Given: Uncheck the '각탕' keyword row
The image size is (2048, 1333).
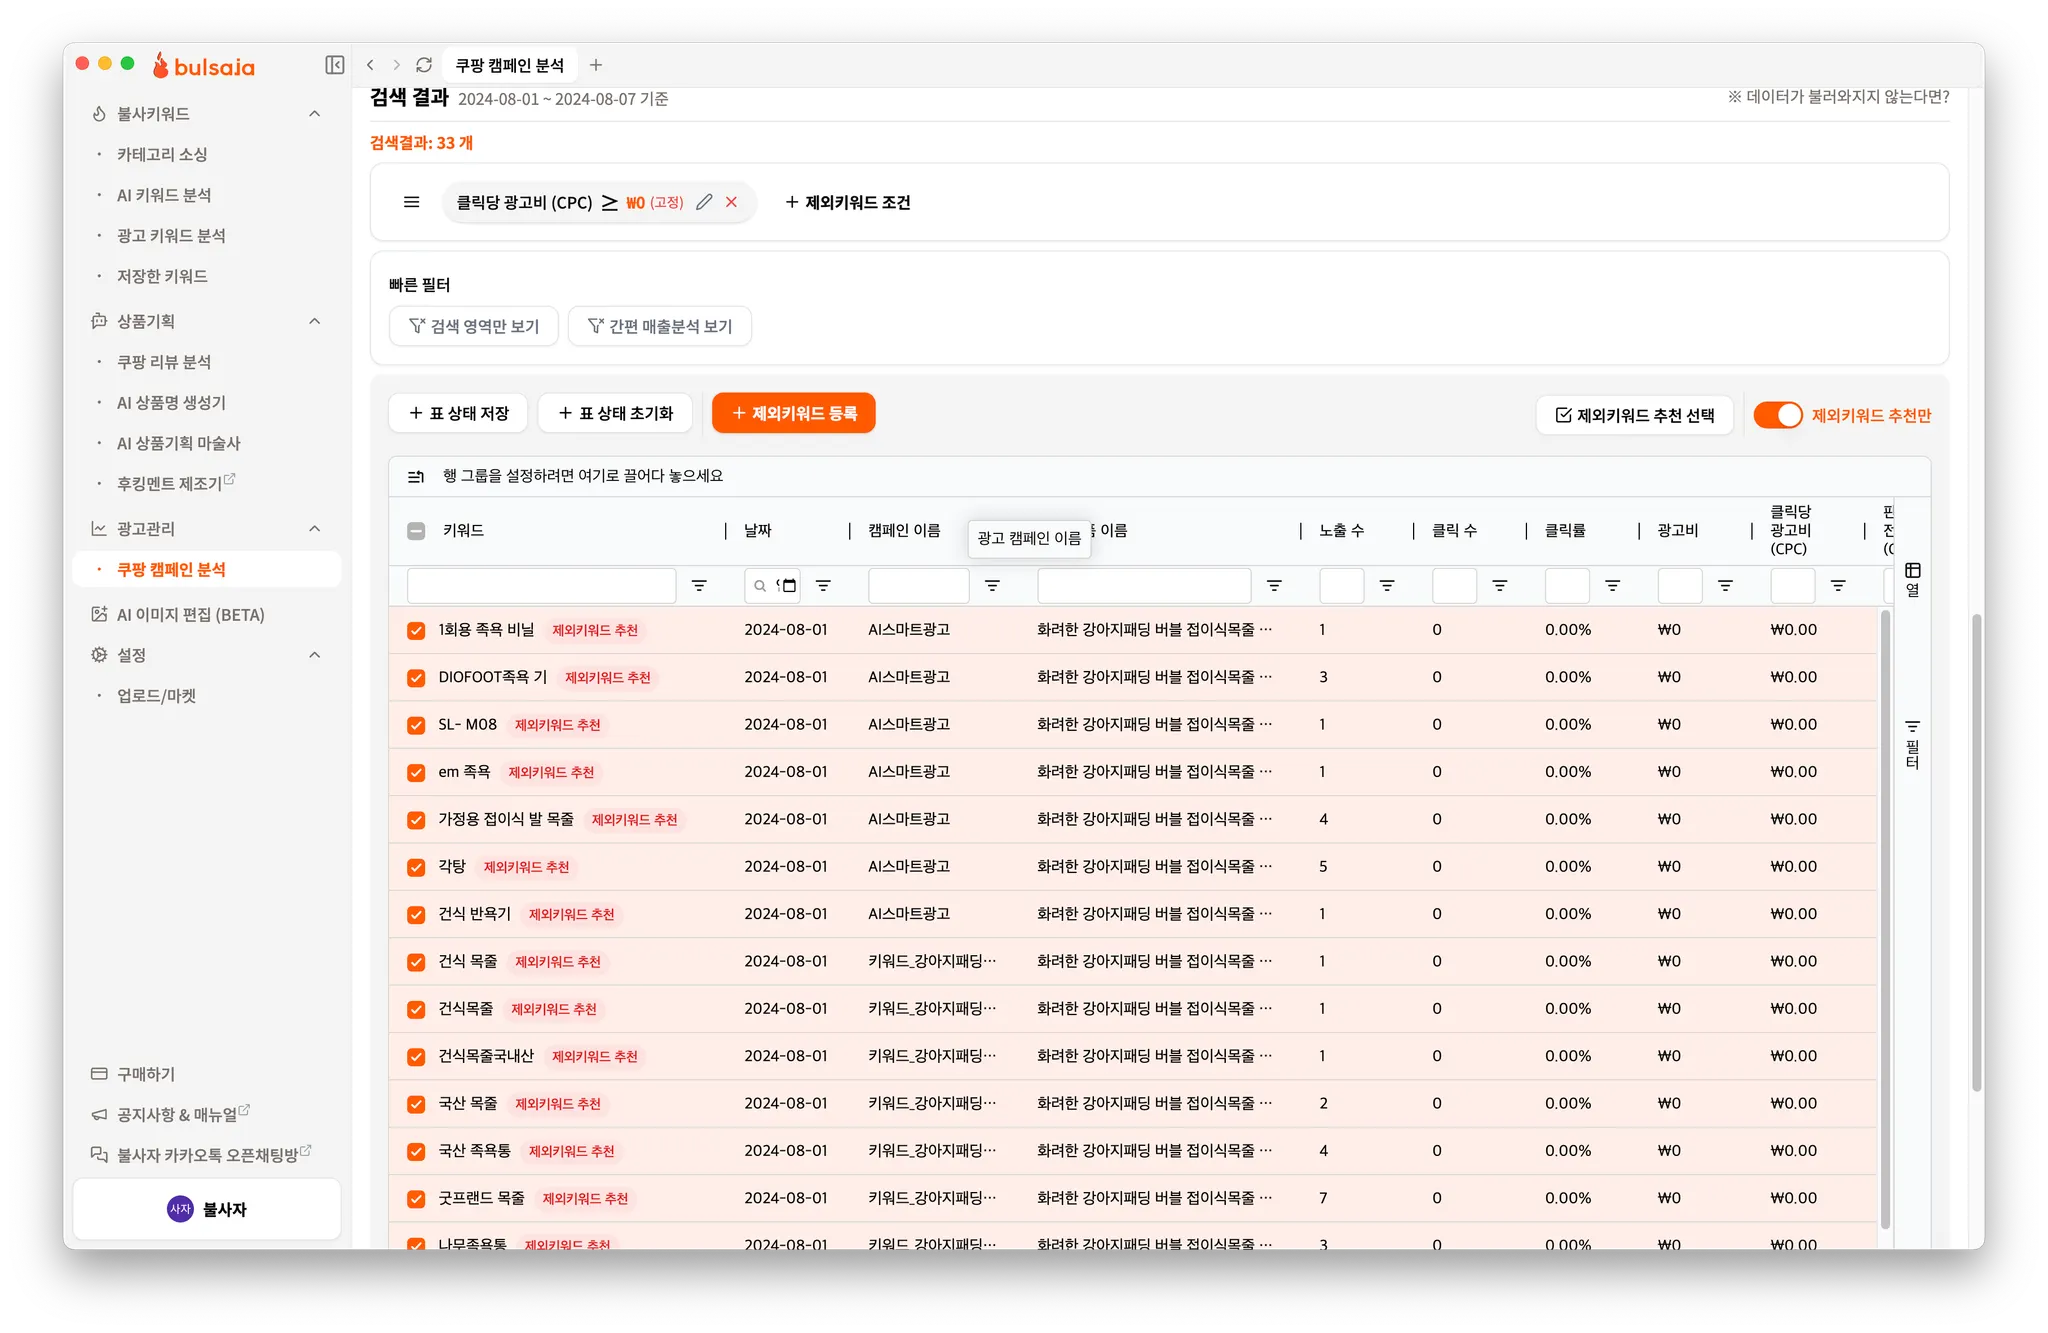Looking at the screenshot, I should 416,867.
